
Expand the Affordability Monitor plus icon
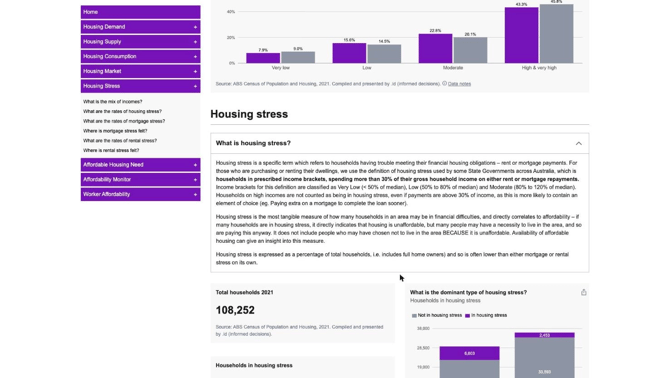pos(195,180)
